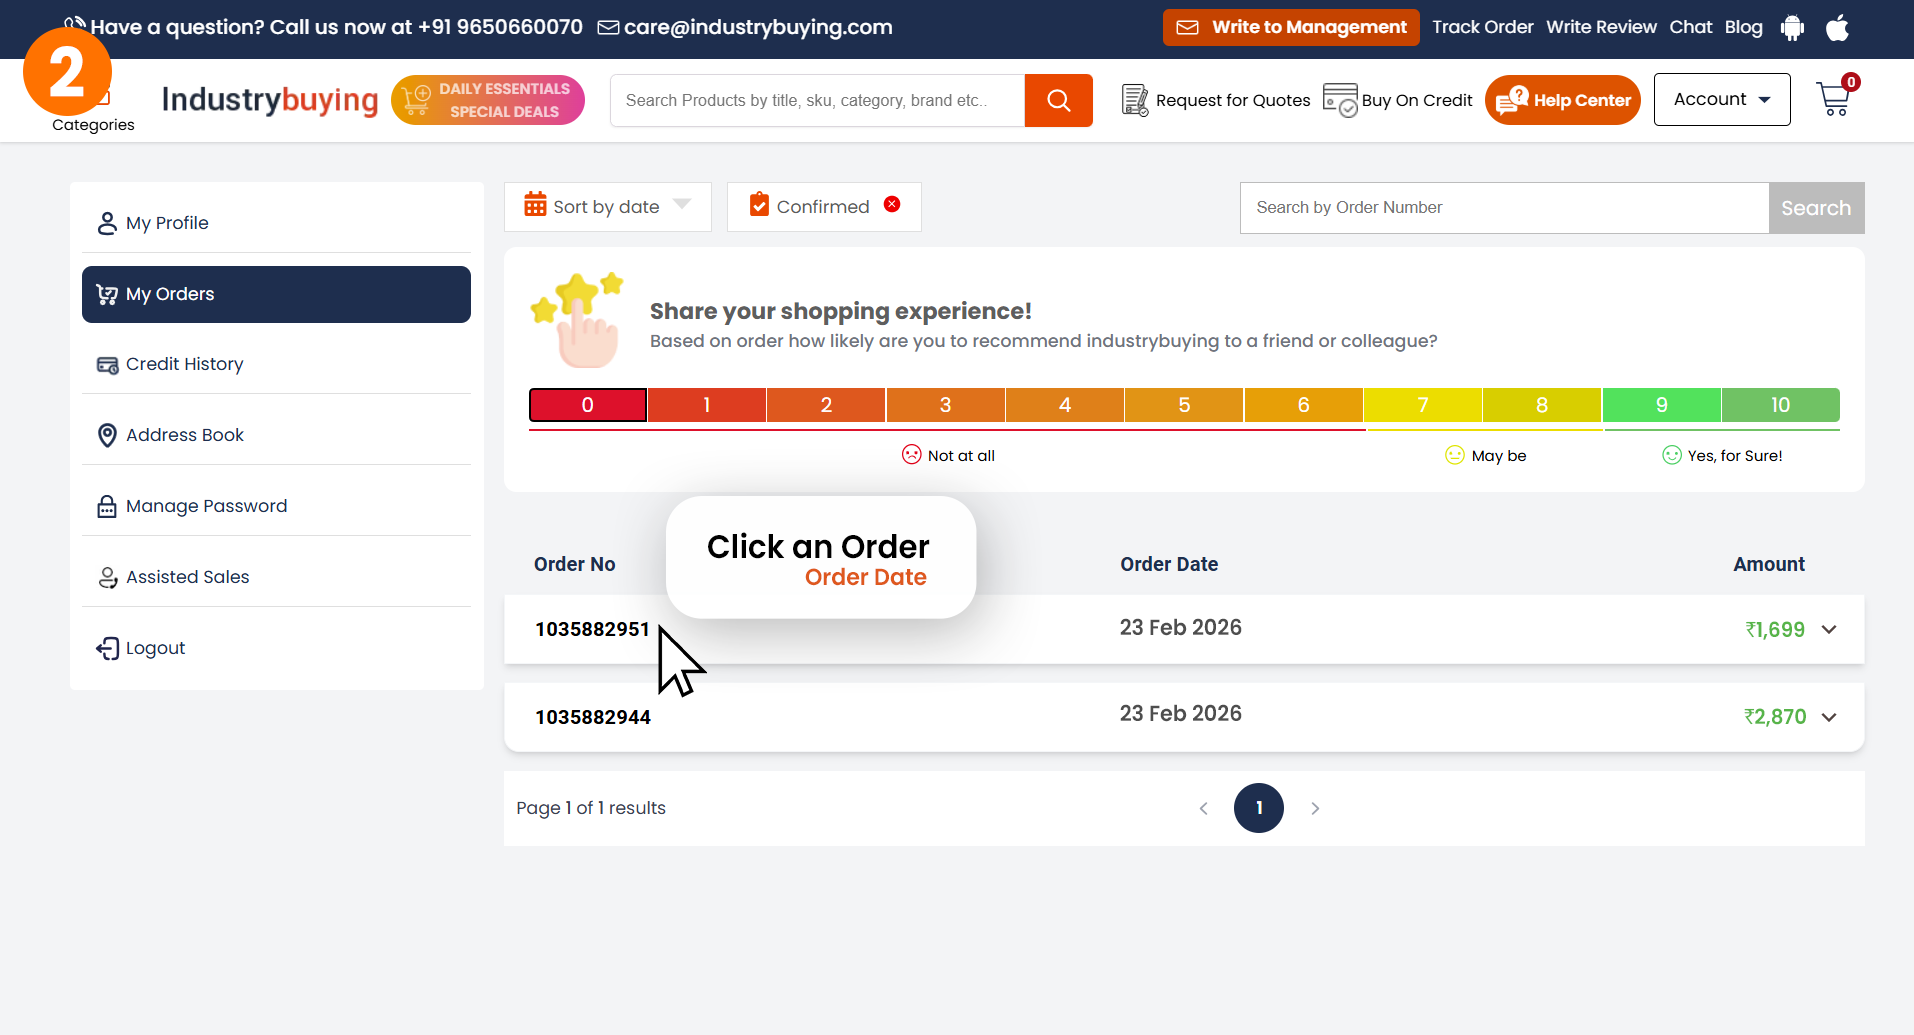Open Credit History in sidebar
1914x1035 pixels.
(x=184, y=364)
